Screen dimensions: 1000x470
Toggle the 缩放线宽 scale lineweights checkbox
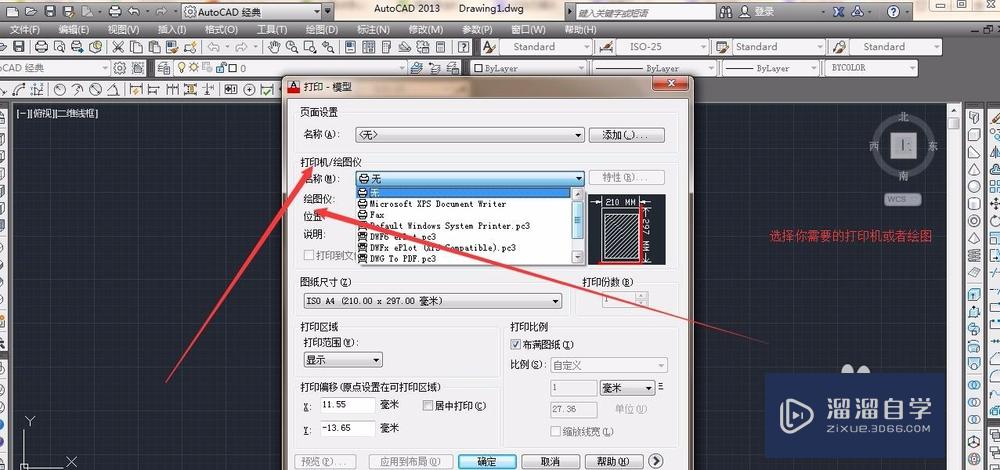tap(555, 432)
